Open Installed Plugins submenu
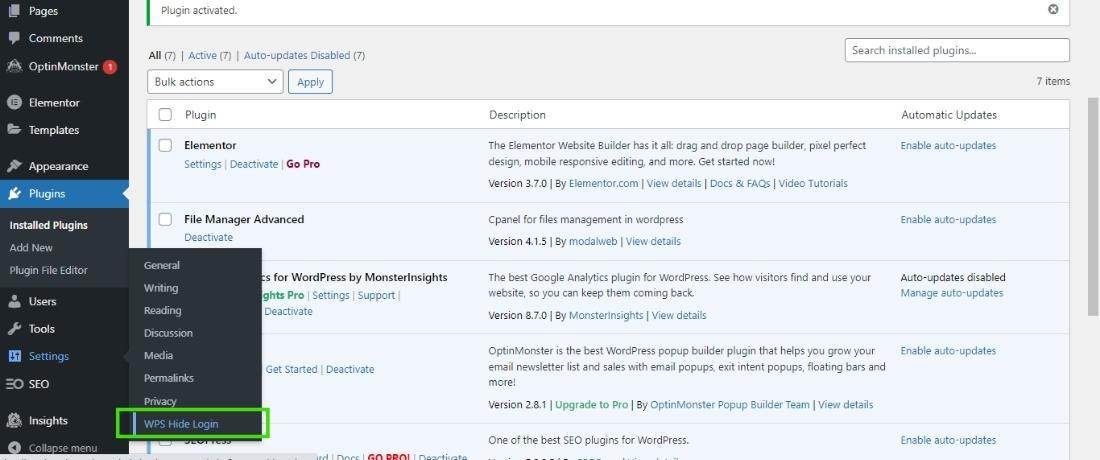Image resolution: width=1100 pixels, height=460 pixels. 48,225
